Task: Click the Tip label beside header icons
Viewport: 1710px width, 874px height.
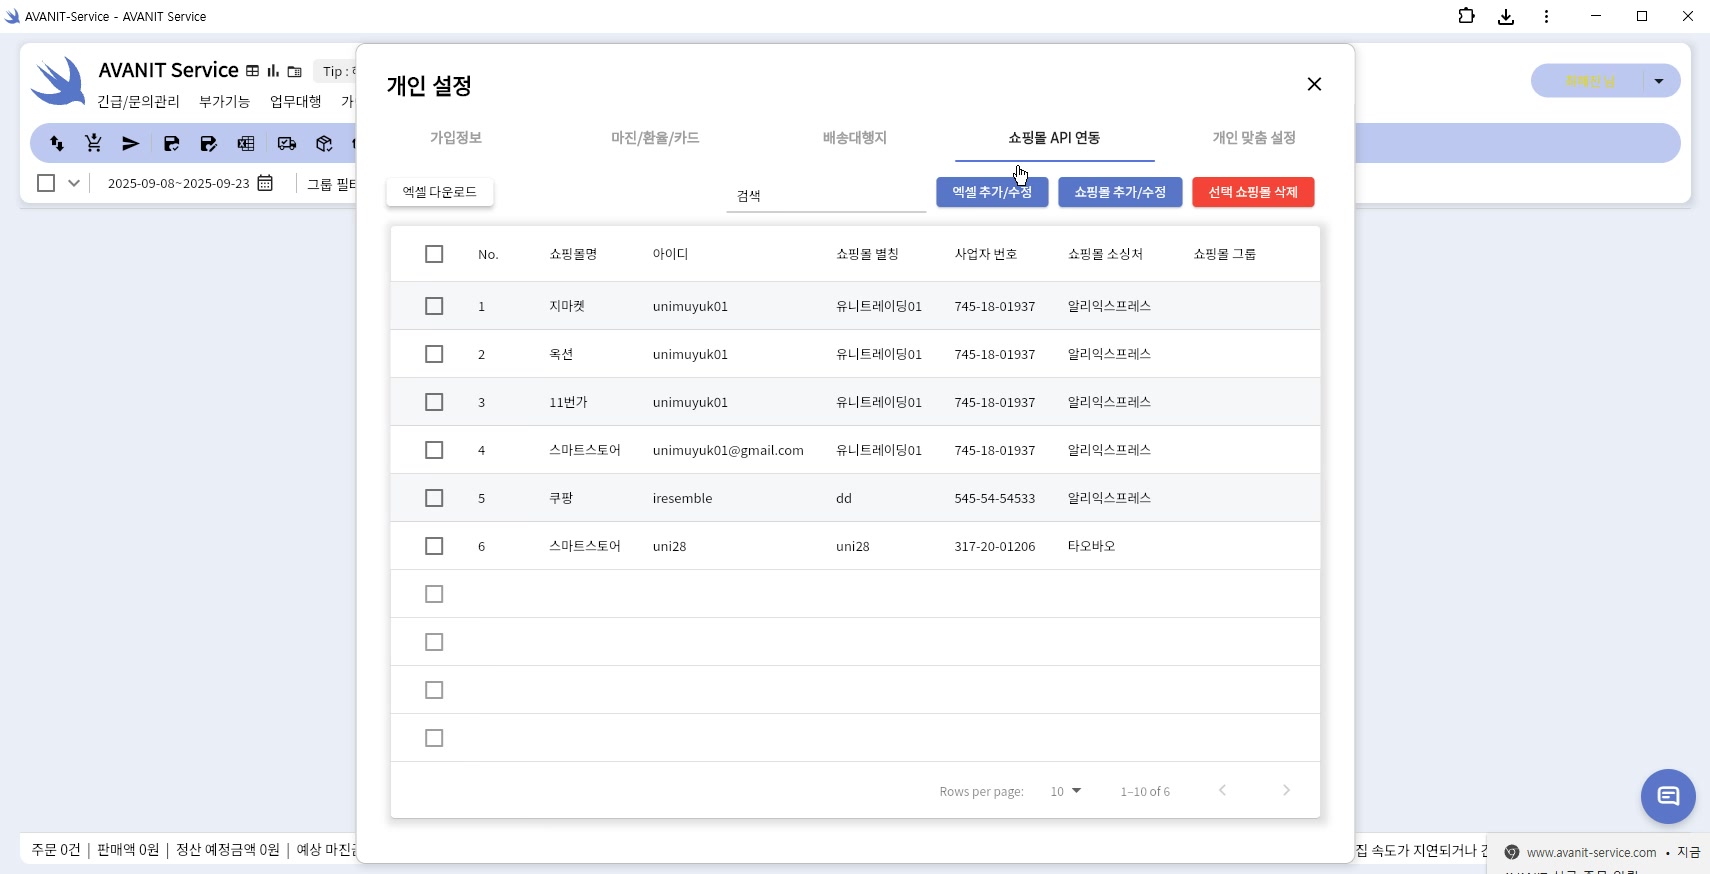Action: [338, 71]
